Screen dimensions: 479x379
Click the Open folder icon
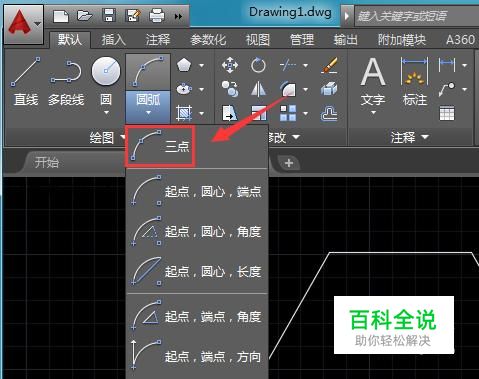[85, 16]
